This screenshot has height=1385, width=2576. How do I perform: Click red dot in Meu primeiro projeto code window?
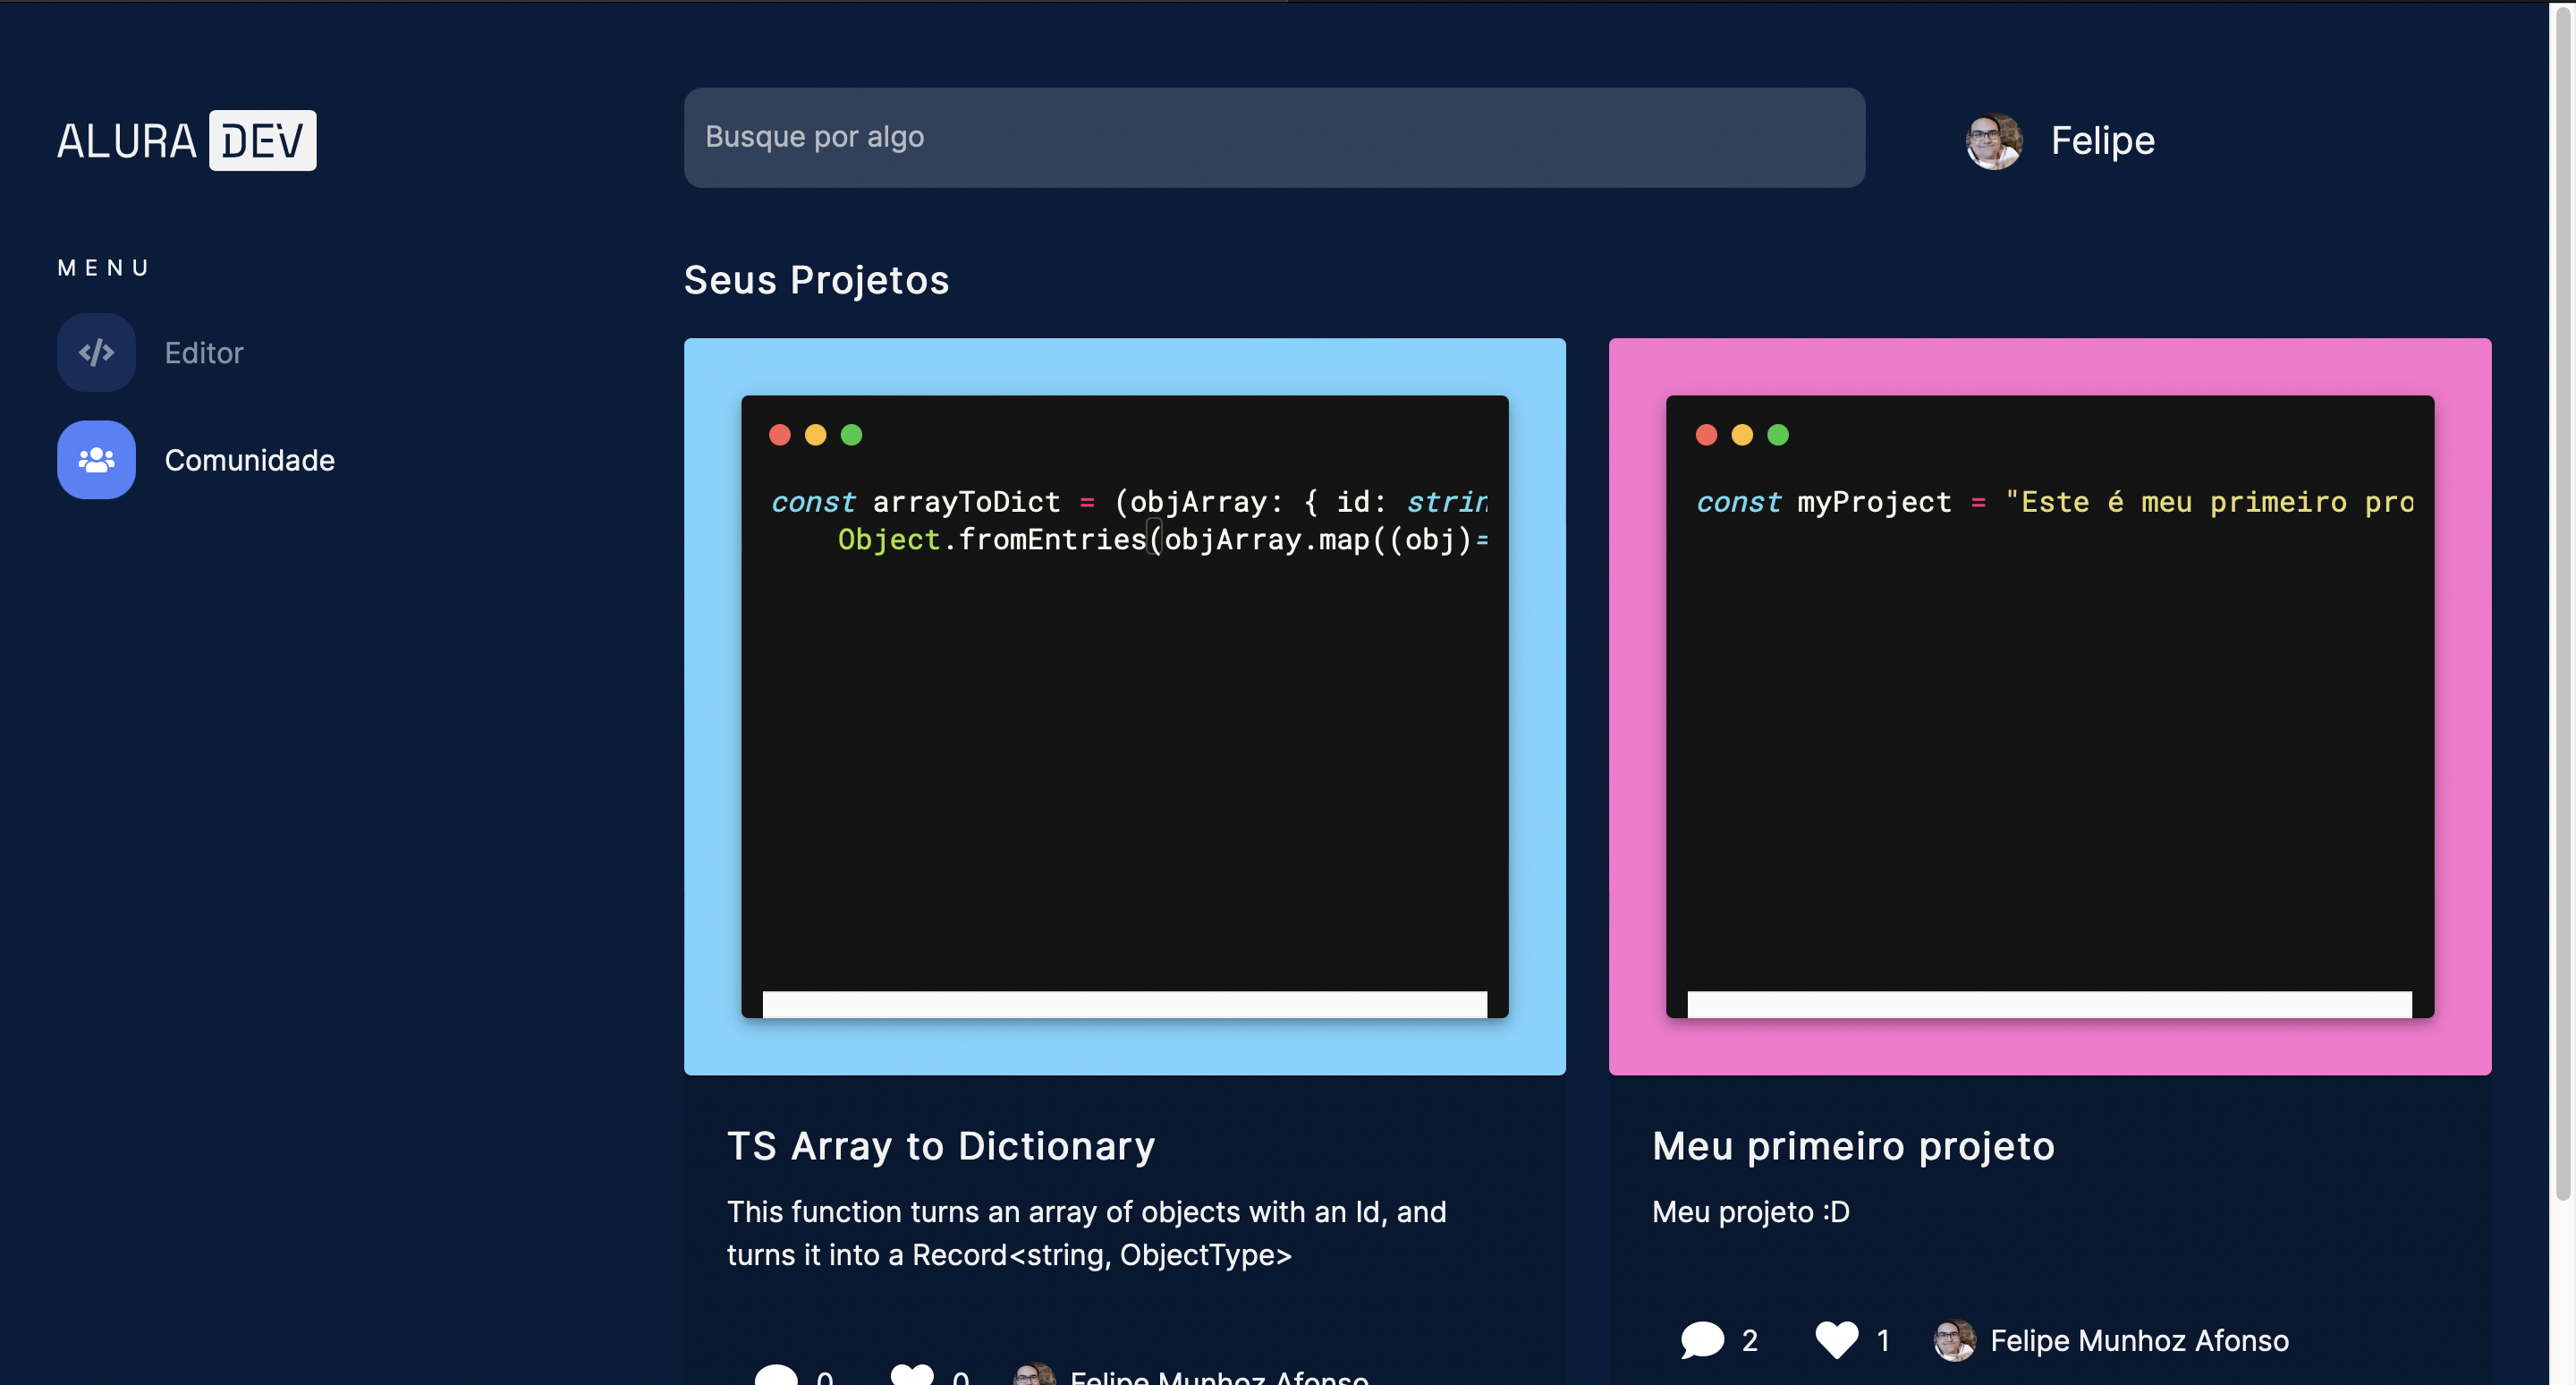1707,434
